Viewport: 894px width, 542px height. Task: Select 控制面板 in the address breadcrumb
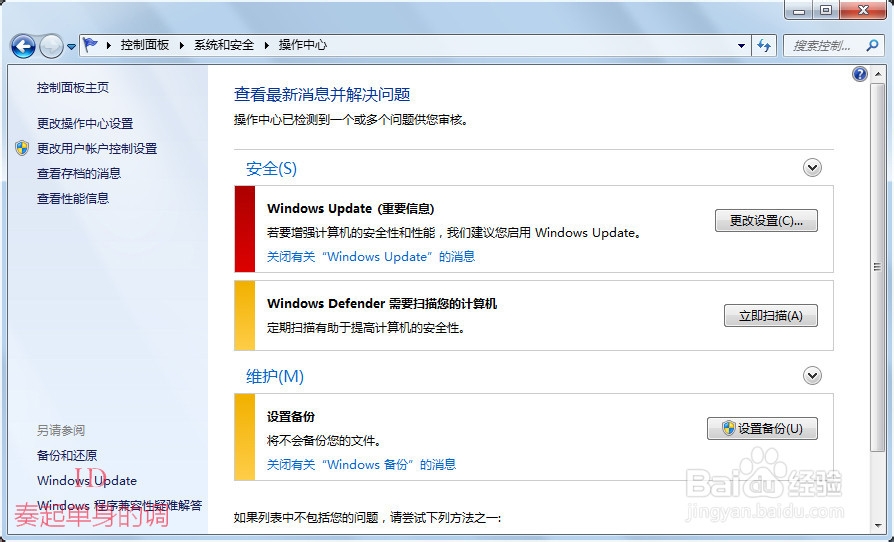[x=145, y=45]
